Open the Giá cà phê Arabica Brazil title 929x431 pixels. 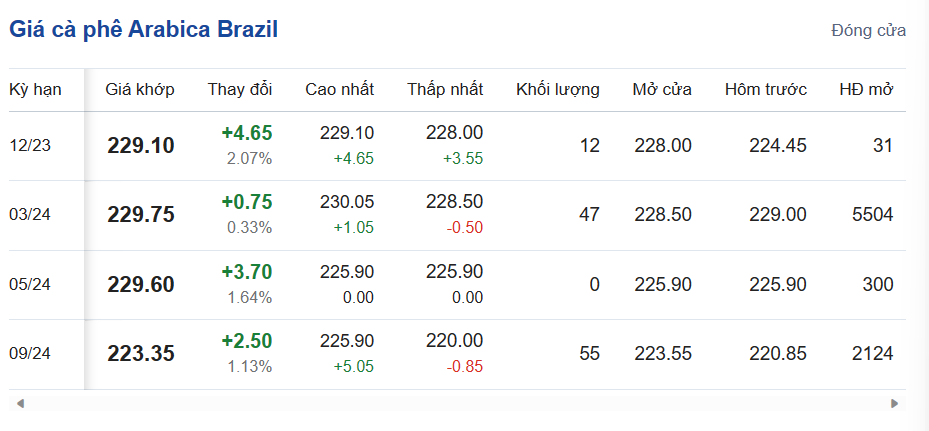(143, 30)
